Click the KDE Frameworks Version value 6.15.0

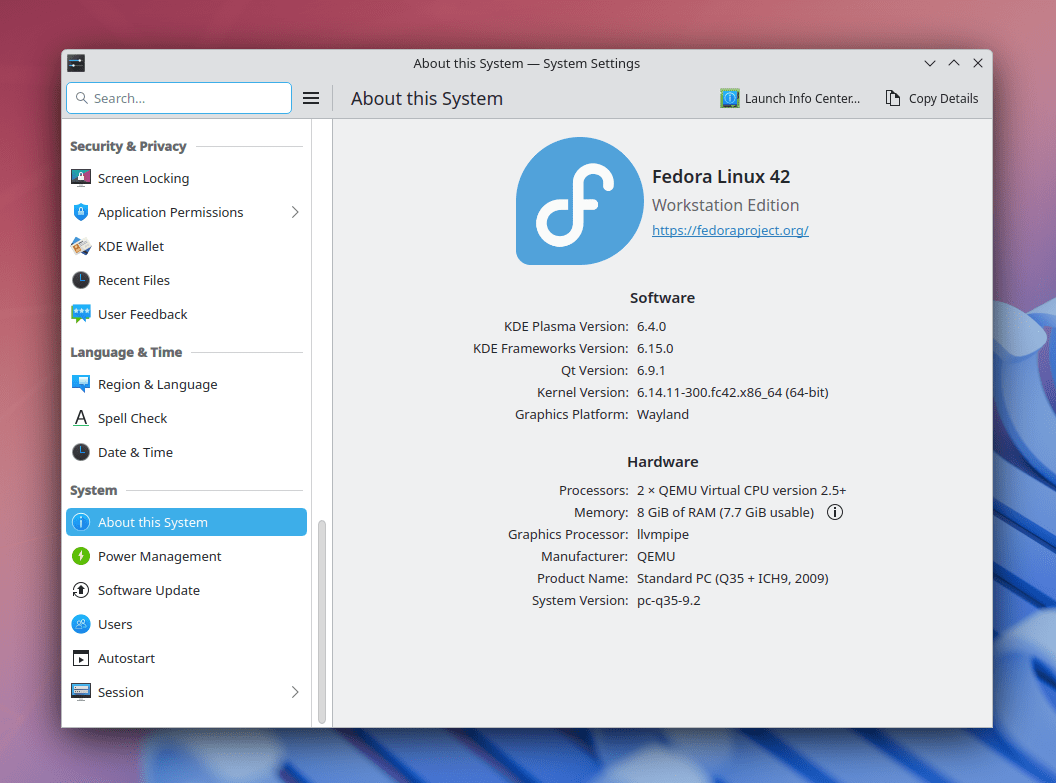point(655,349)
